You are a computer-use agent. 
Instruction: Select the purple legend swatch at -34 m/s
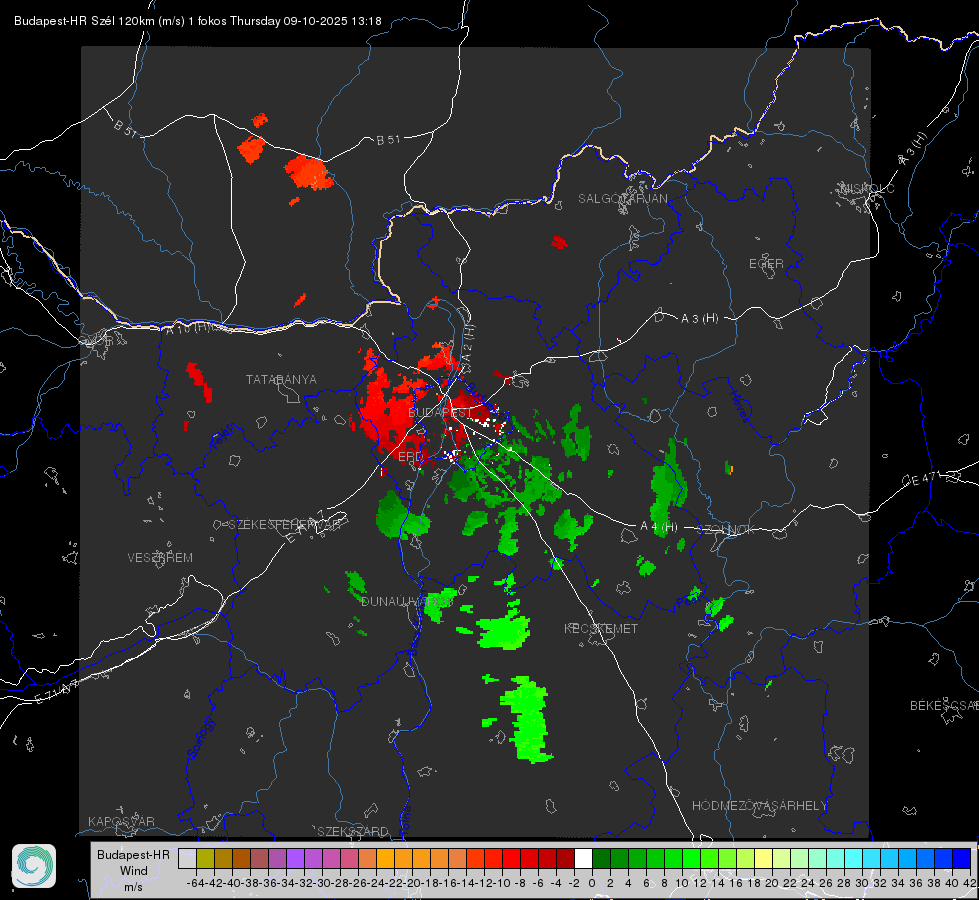pos(295,859)
